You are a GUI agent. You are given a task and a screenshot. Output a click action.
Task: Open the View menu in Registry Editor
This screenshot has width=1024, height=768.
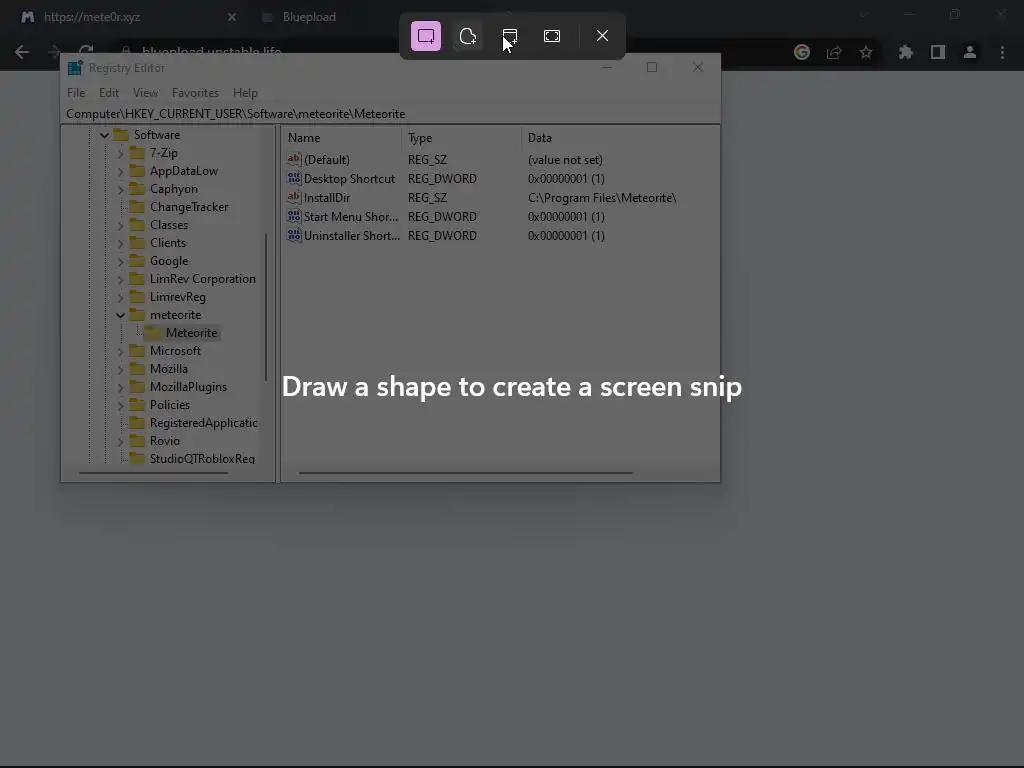point(146,93)
